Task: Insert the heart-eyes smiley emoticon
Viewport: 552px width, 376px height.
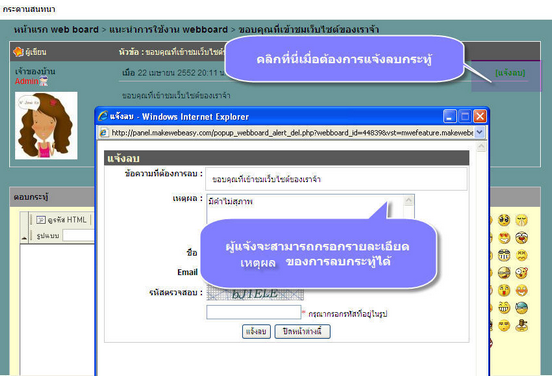Action: [x=504, y=238]
